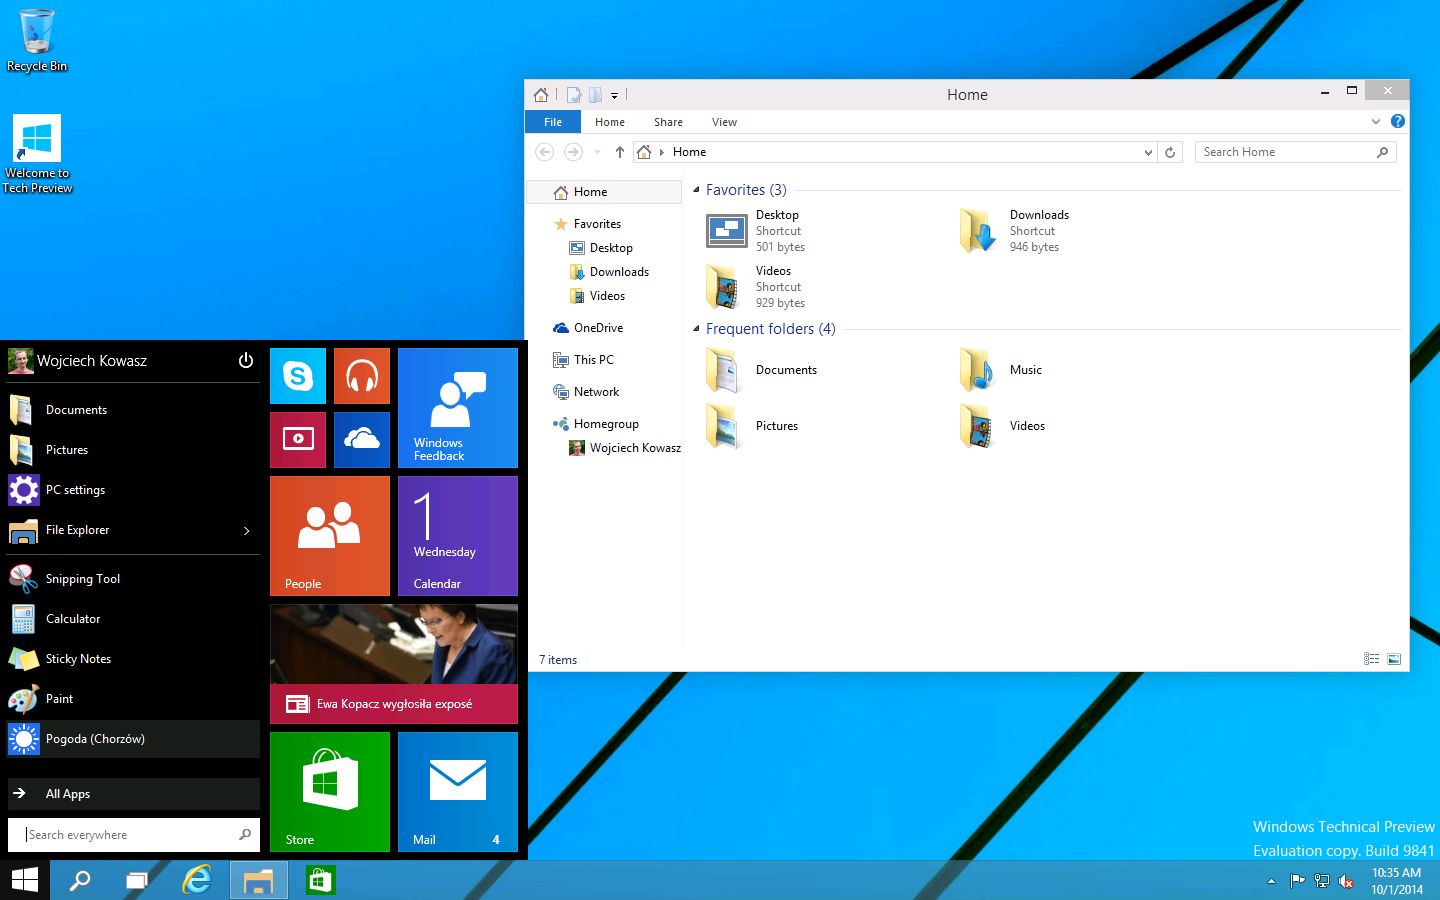Open the Music headphones tile
The width and height of the screenshot is (1440, 900).
[x=362, y=376]
